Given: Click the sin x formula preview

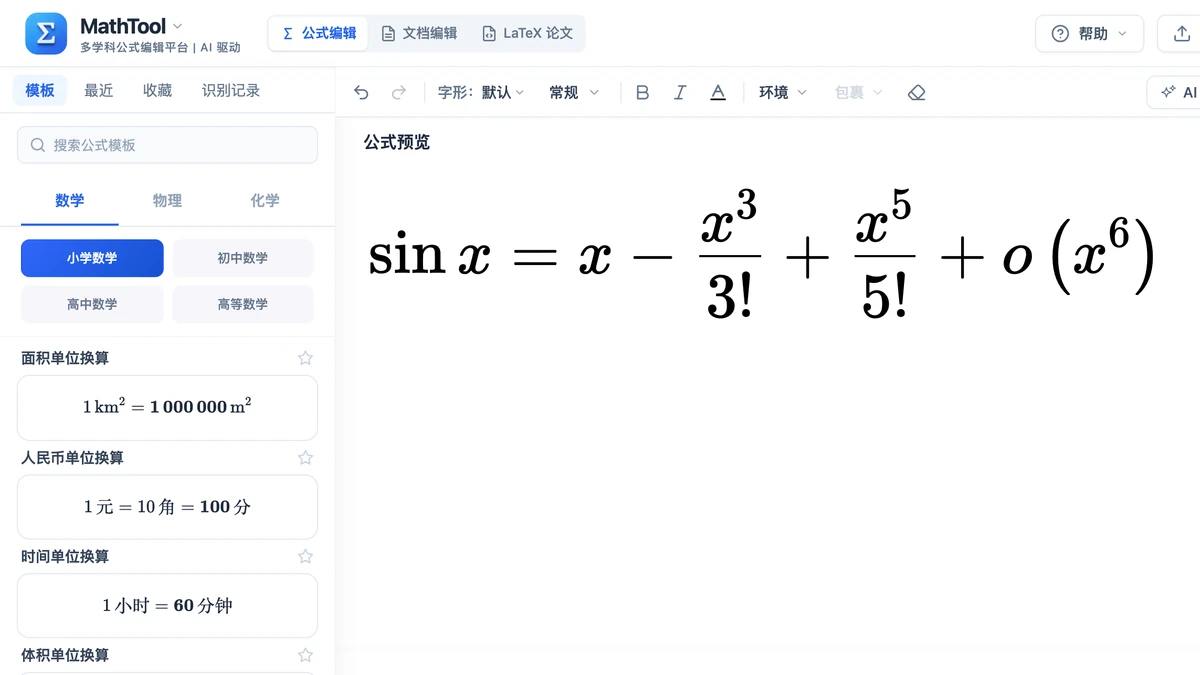Looking at the screenshot, I should 762,255.
